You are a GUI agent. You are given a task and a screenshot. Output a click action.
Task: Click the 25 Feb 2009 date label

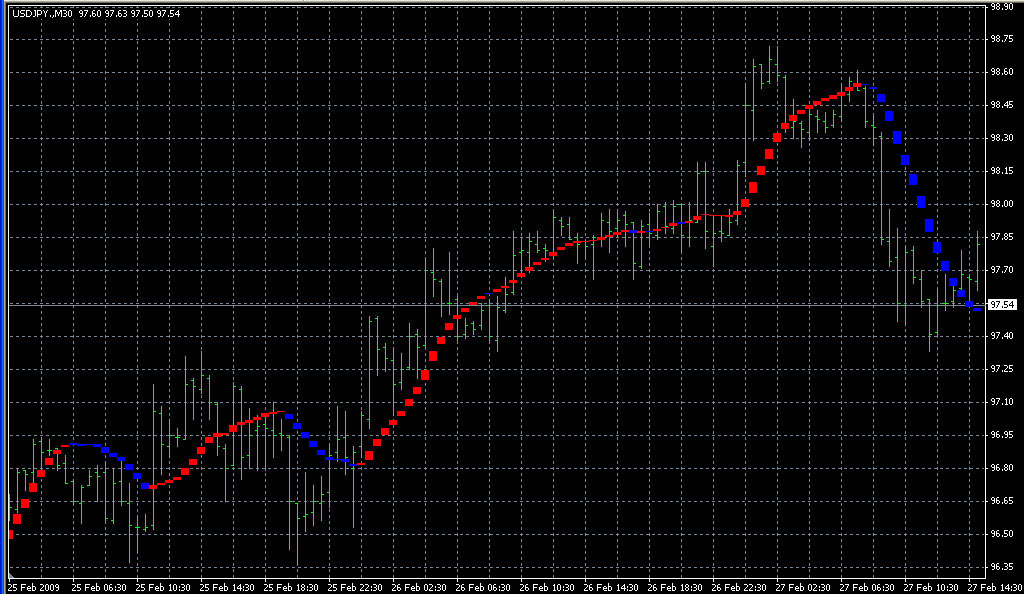tap(33, 587)
